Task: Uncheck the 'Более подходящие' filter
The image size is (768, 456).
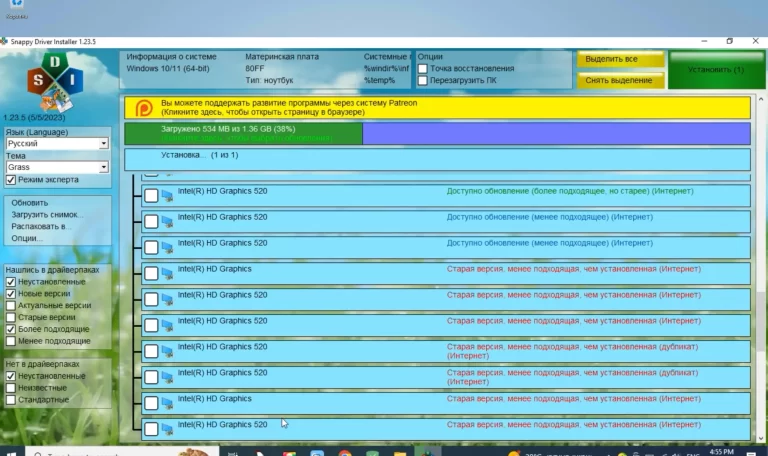Action: tap(11, 329)
